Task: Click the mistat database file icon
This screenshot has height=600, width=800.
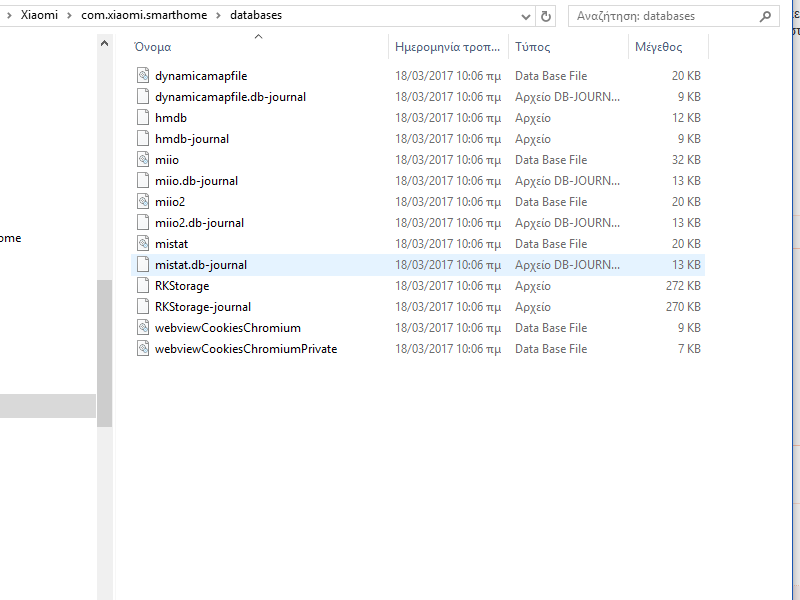Action: [144, 244]
